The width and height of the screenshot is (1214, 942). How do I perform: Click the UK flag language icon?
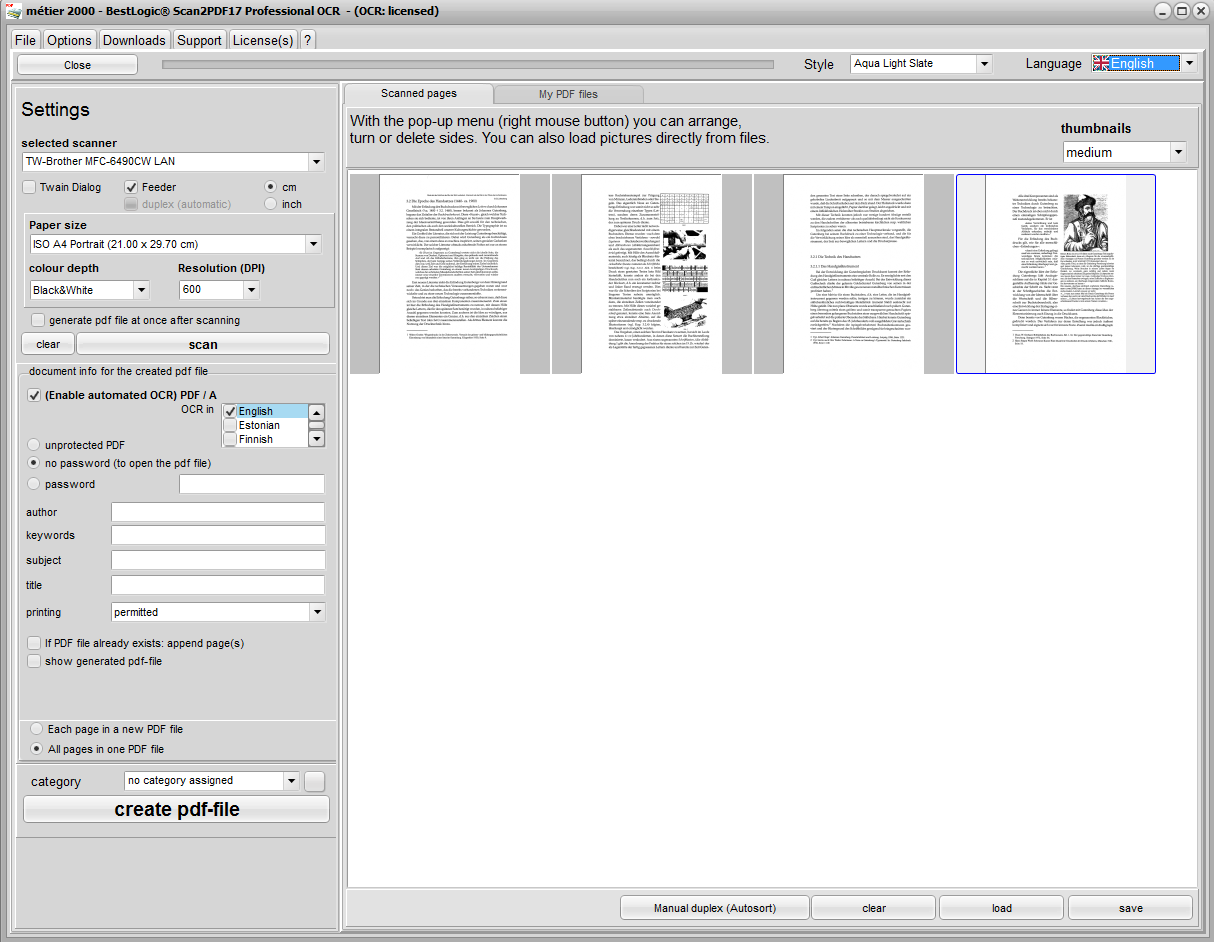(x=1101, y=63)
